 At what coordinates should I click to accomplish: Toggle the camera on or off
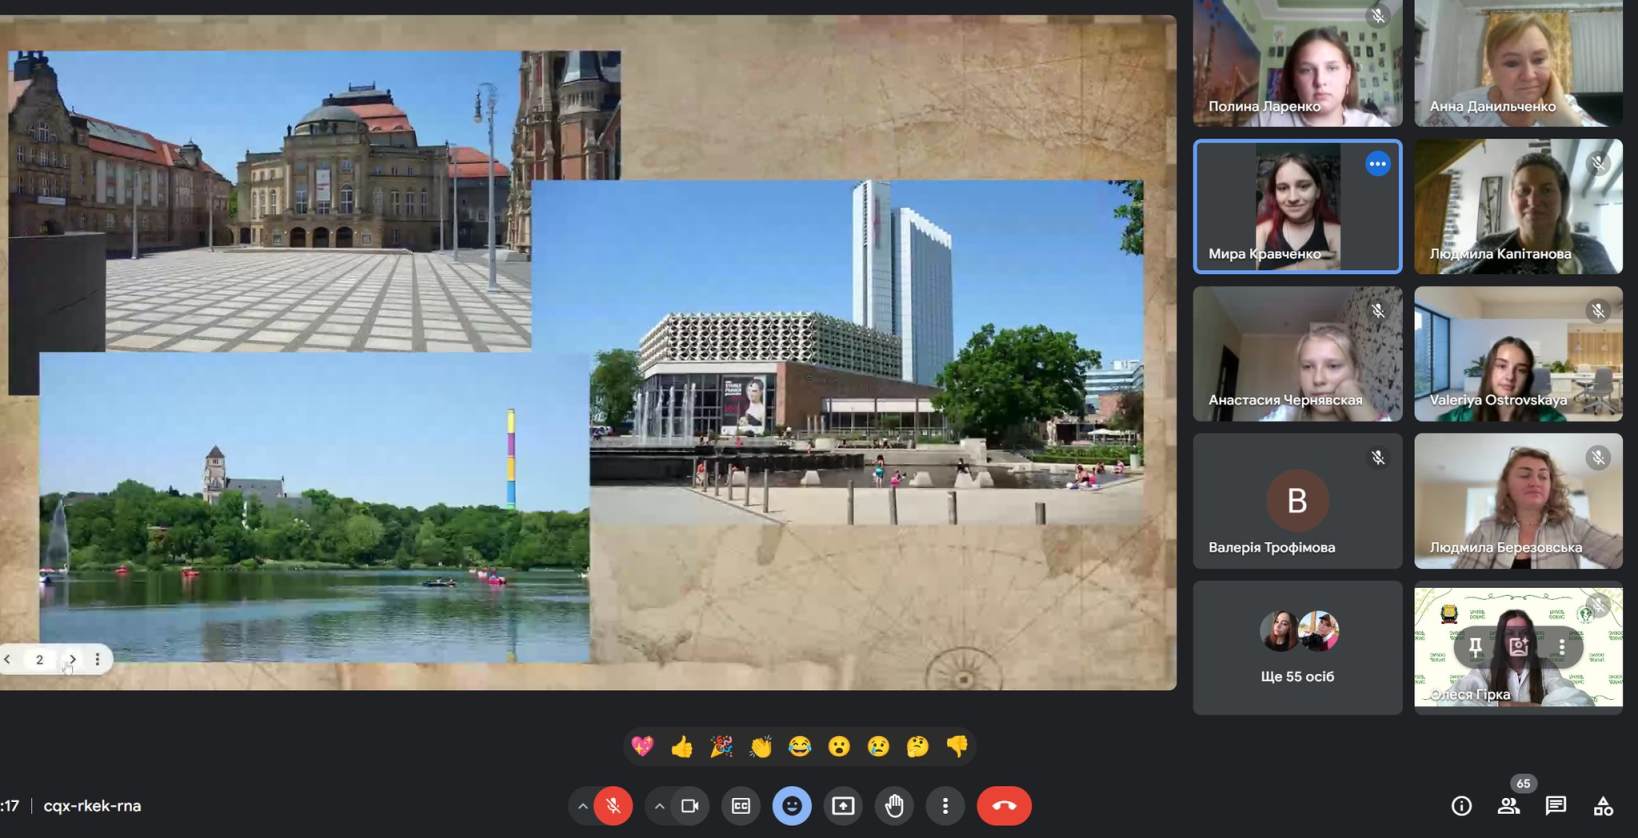(x=690, y=806)
